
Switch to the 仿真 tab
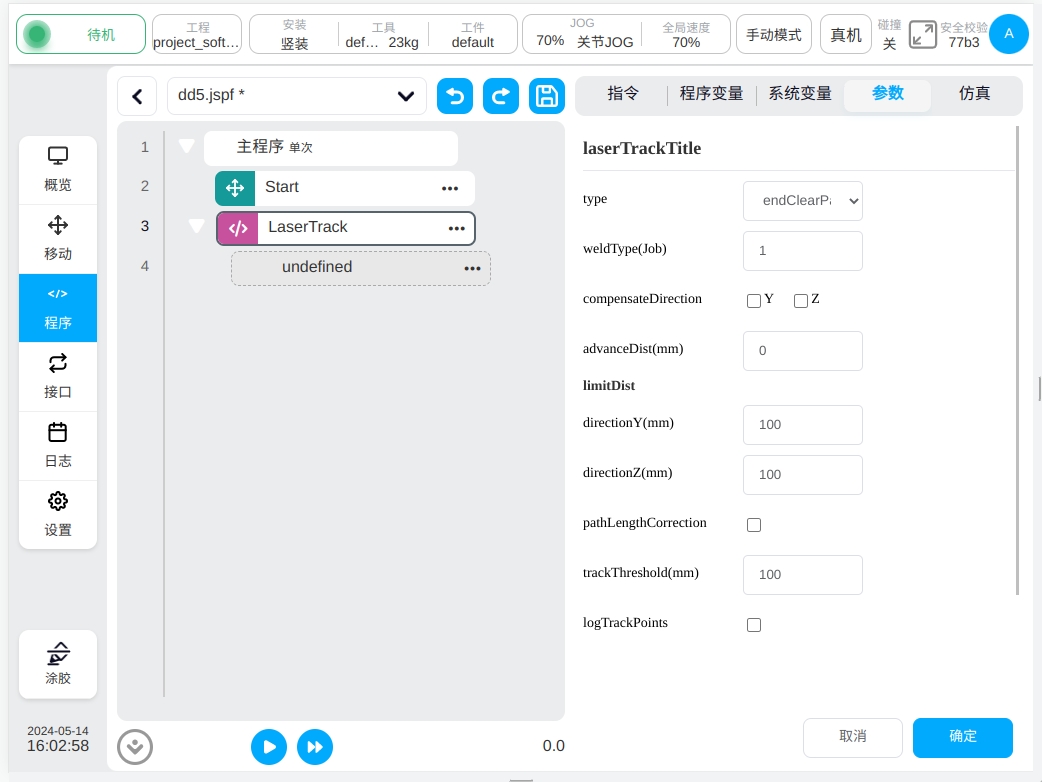[x=974, y=94]
